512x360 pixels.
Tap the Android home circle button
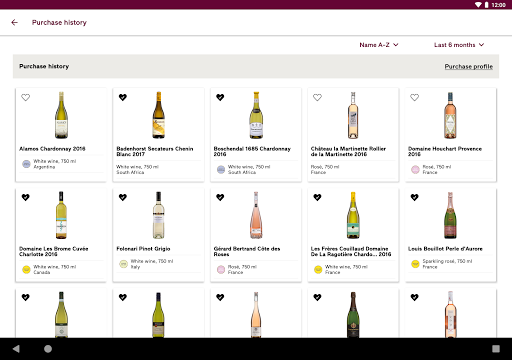48,349
